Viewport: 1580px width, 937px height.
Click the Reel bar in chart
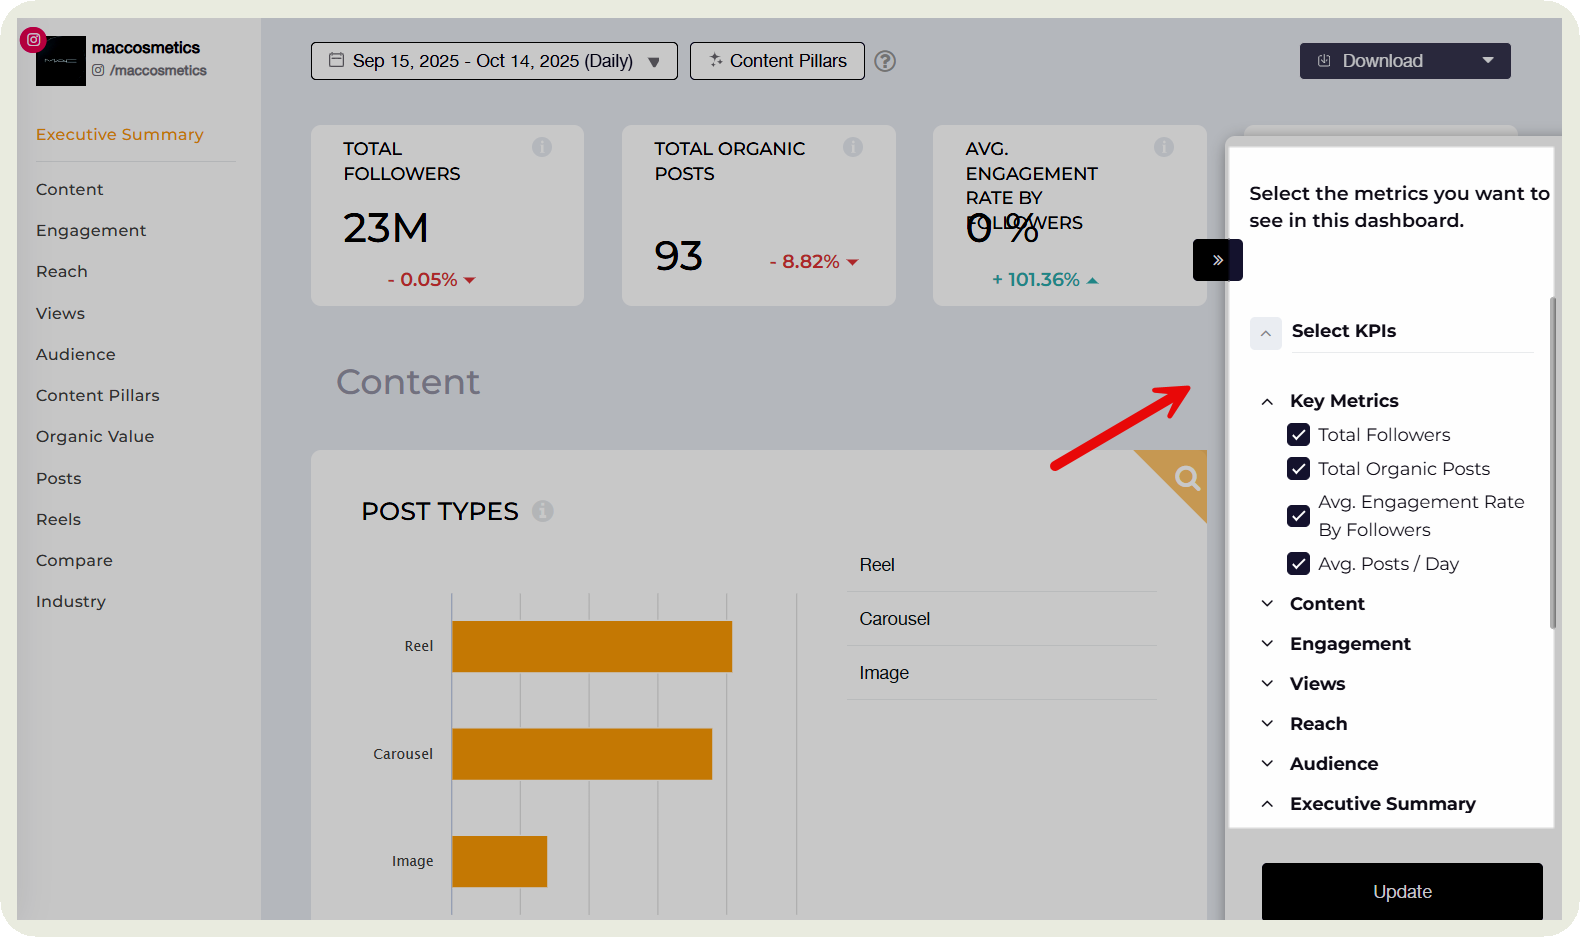coord(591,646)
